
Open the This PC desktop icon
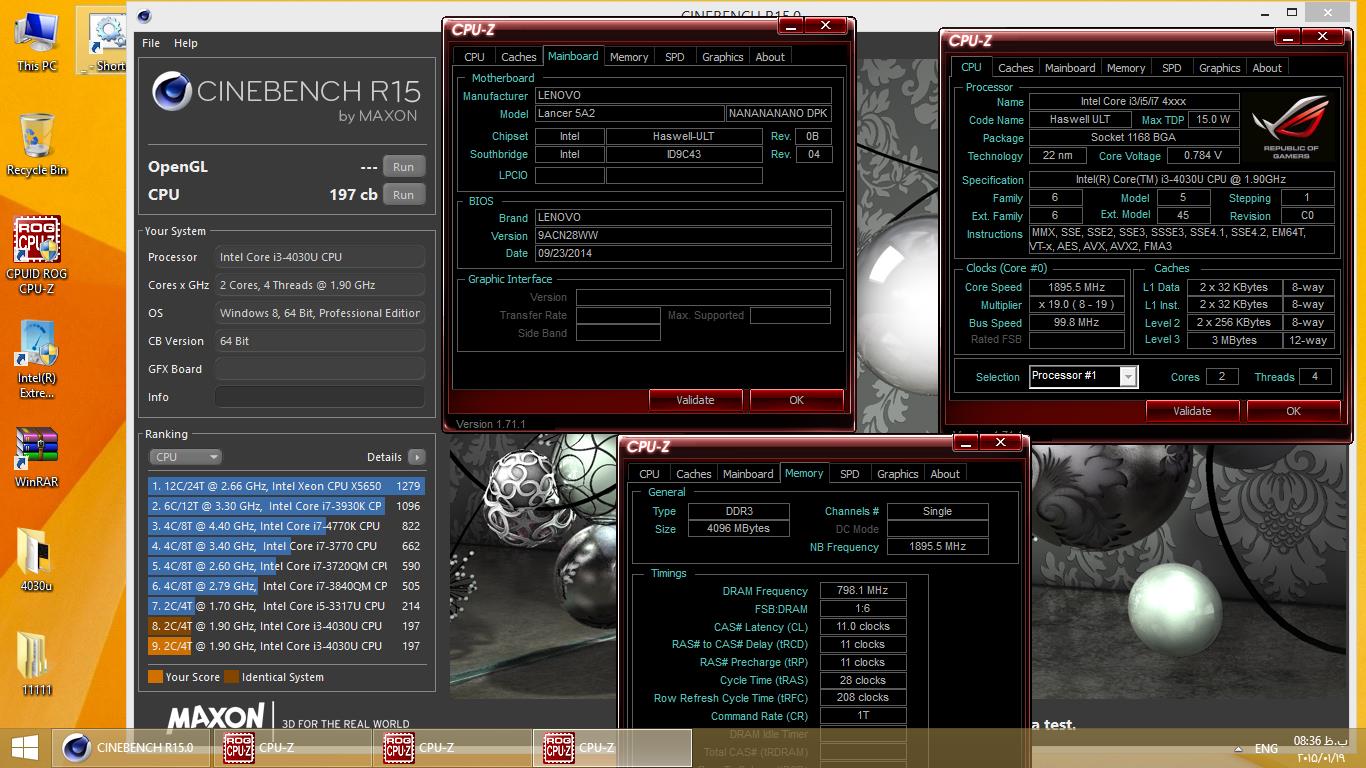[37, 42]
